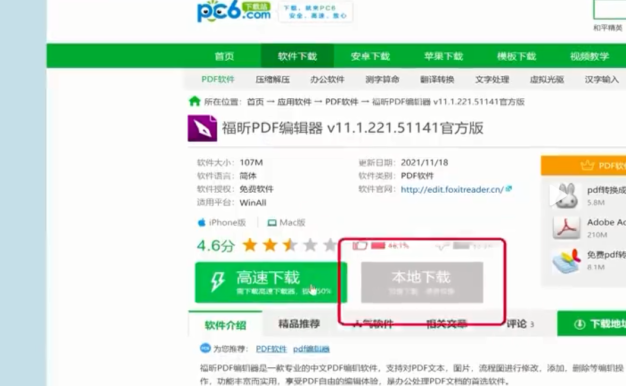Switch to the 相关文章 tab
This screenshot has height=386, width=626.
[x=447, y=324]
